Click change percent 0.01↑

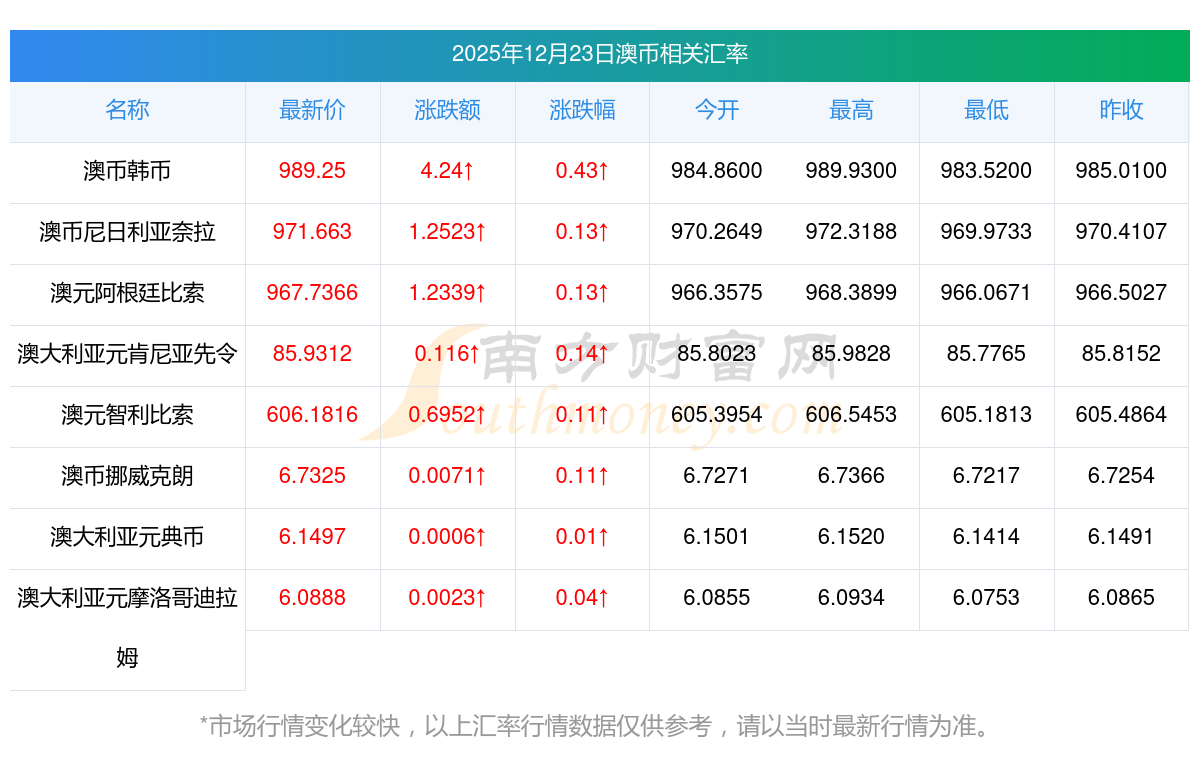(582, 537)
